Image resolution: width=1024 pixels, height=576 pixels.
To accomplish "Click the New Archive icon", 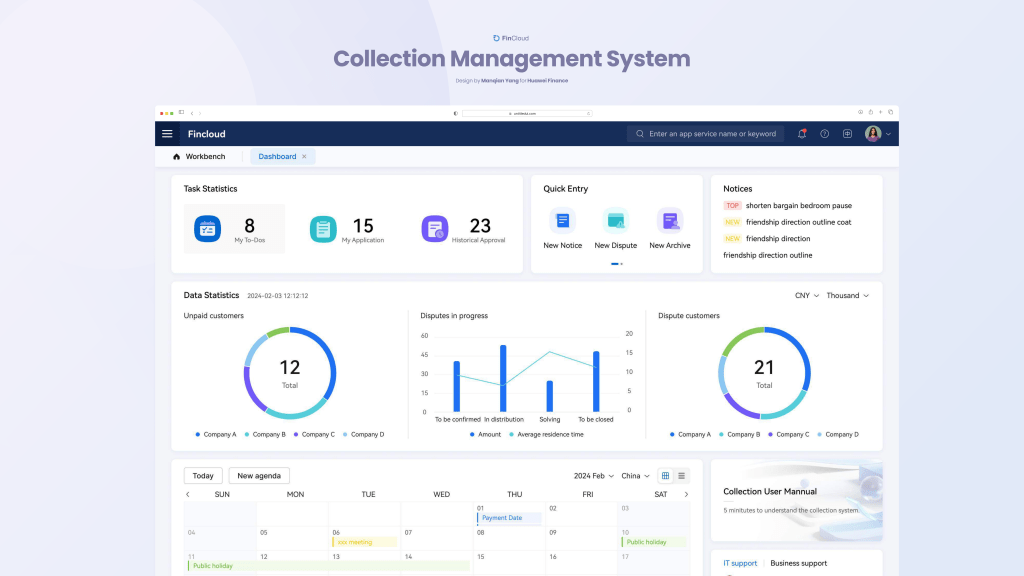I will tap(669, 221).
